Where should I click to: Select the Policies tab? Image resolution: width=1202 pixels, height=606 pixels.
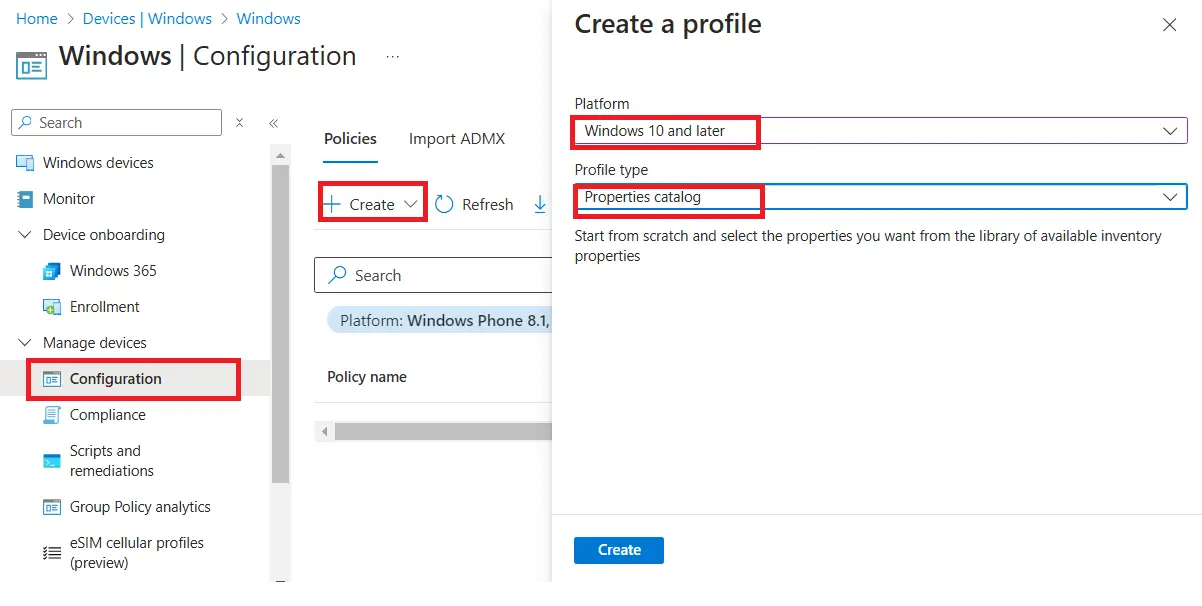[x=350, y=139]
